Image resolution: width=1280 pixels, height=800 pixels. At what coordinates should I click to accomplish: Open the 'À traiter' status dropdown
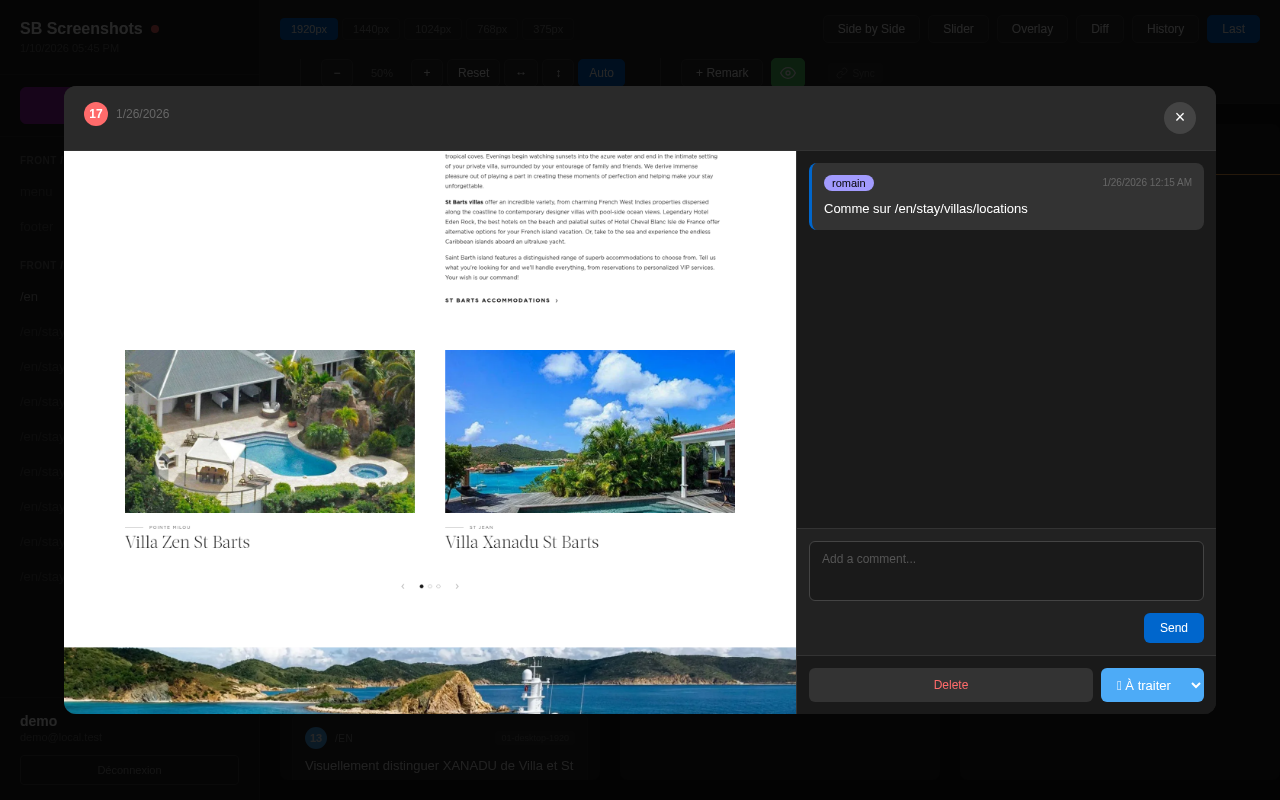(1152, 685)
